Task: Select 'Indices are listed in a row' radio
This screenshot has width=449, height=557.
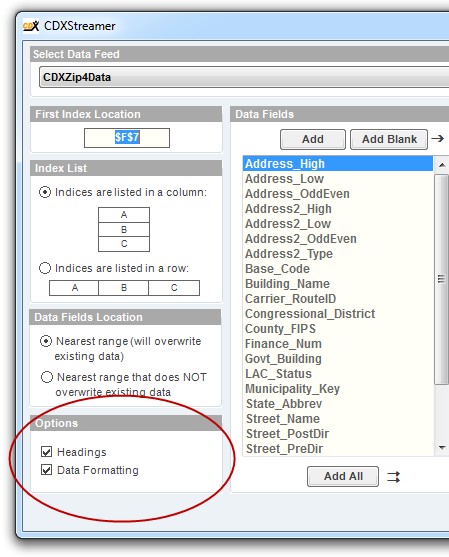Action: (45, 268)
